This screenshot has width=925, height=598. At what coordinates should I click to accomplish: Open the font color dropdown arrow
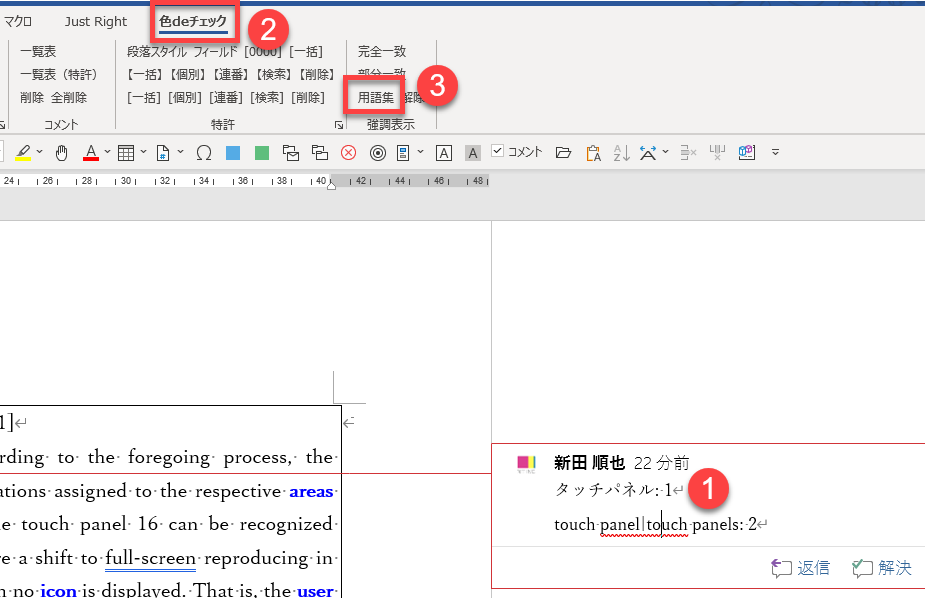(x=107, y=153)
